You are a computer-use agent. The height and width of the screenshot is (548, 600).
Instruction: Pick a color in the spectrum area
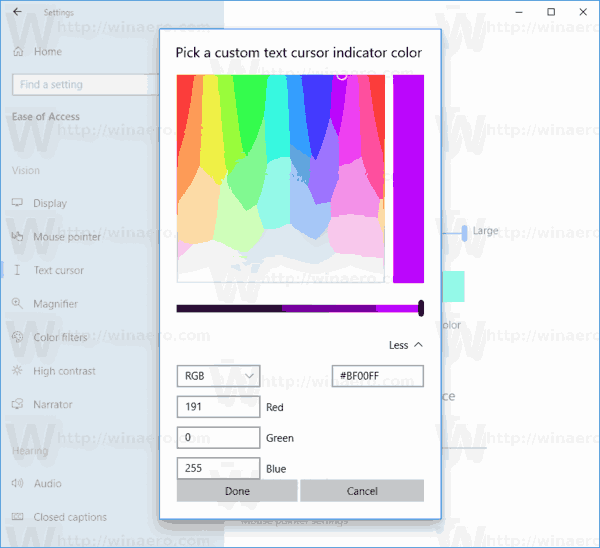281,179
